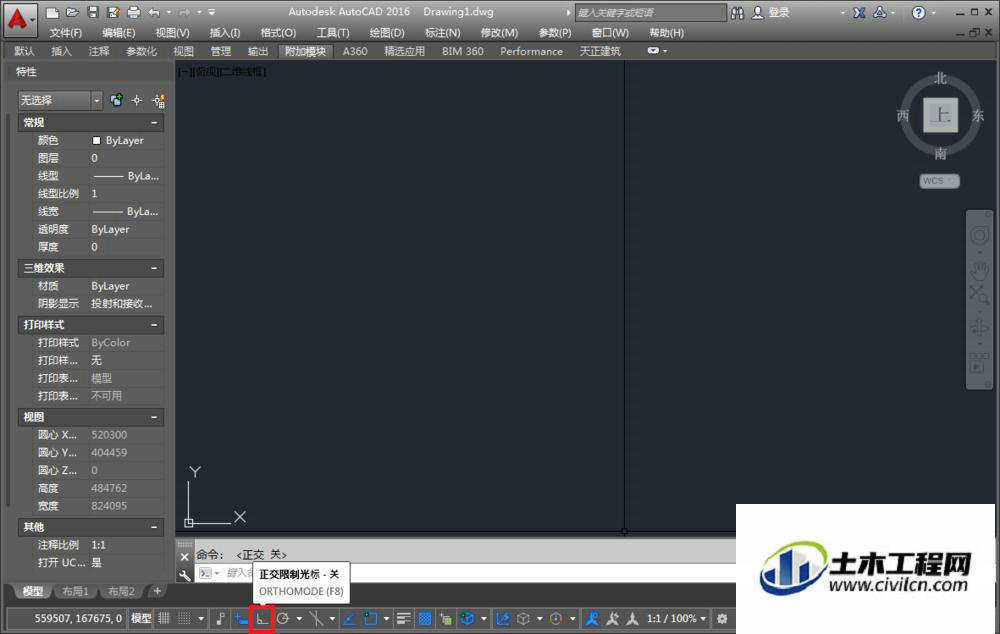
Task: Open the AutoCAD application menu button
Action: click(x=18, y=18)
